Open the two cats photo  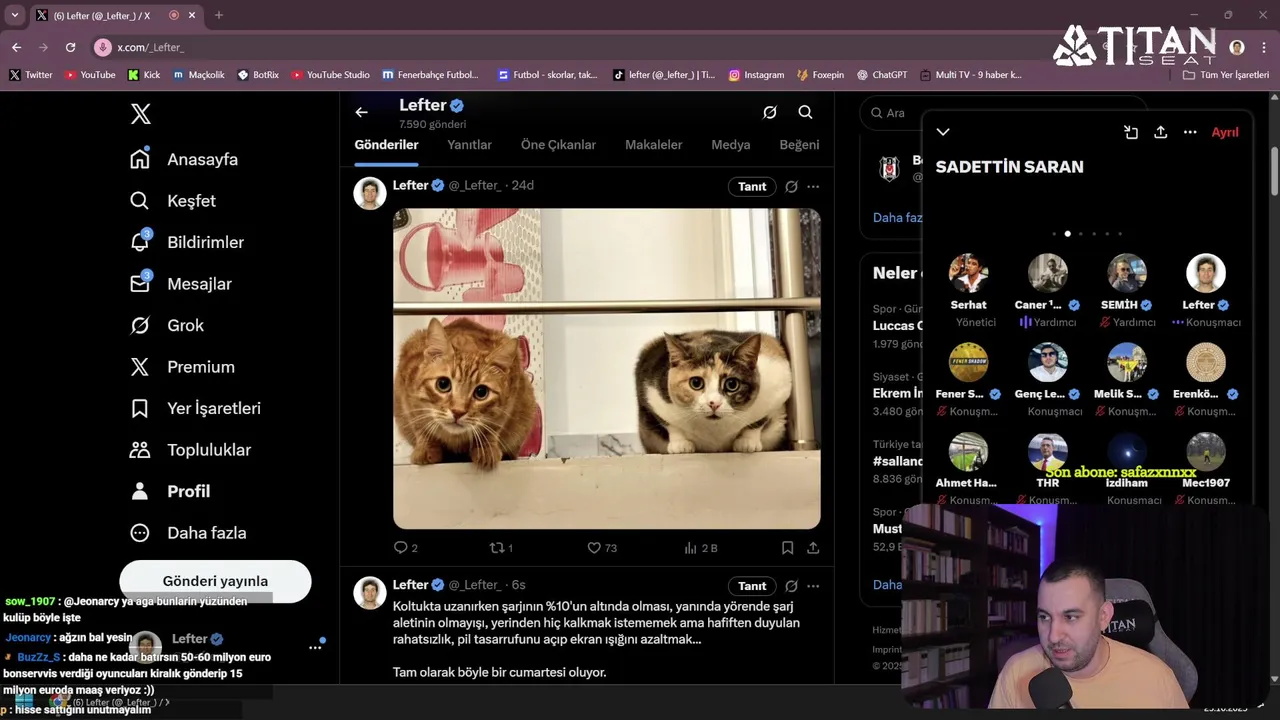[607, 368]
